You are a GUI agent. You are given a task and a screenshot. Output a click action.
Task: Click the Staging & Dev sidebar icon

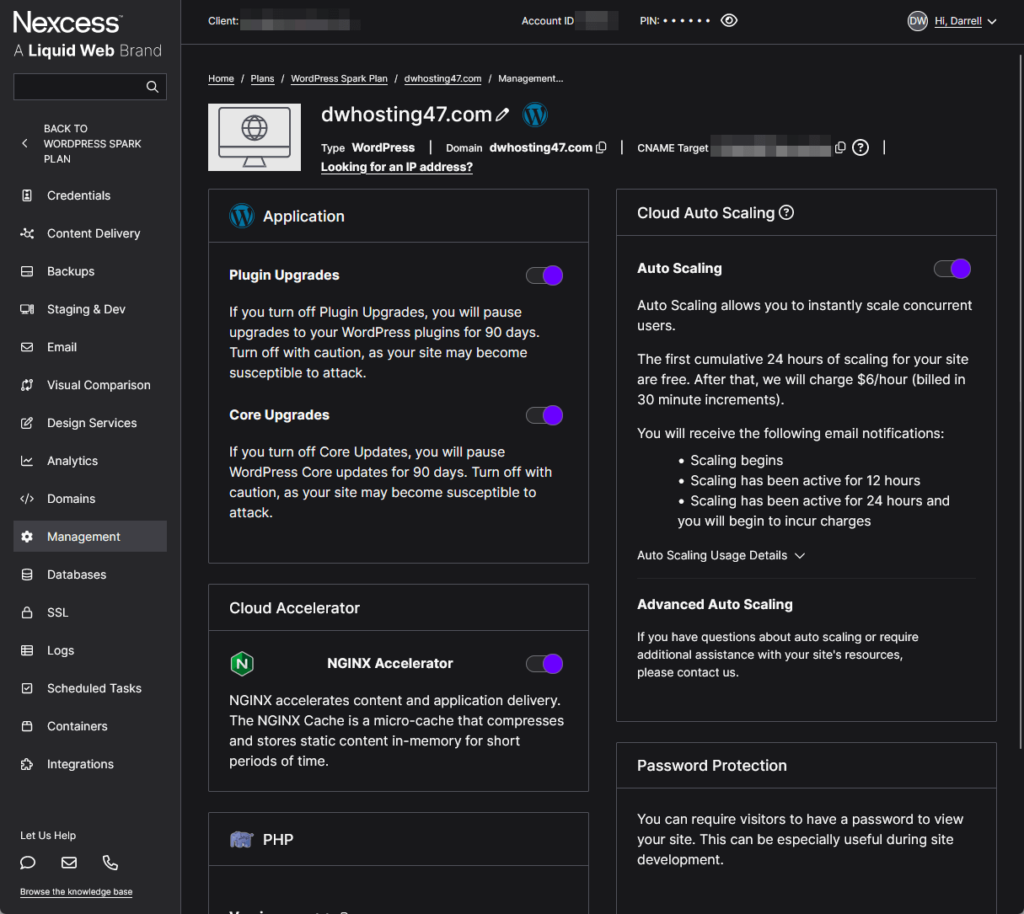pos(27,309)
